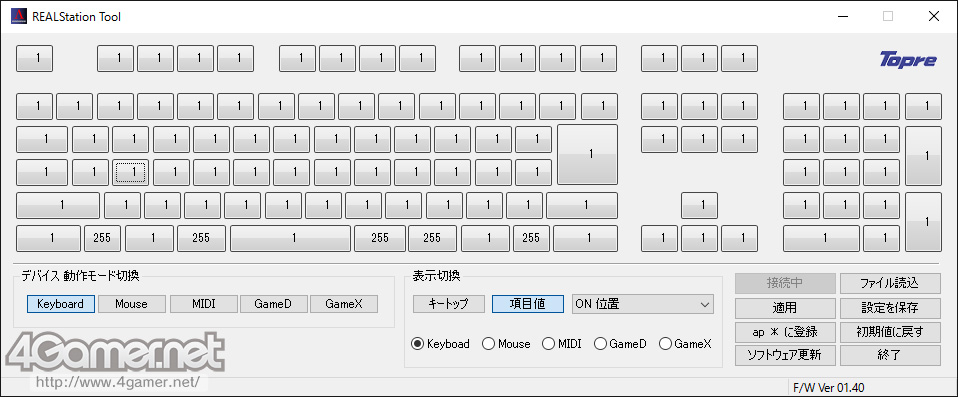Select the large Enter key button
The height and width of the screenshot is (397, 958).
pos(587,155)
